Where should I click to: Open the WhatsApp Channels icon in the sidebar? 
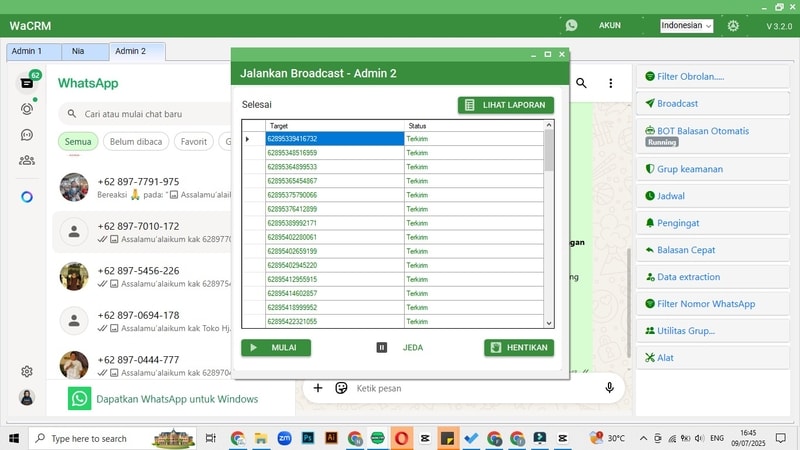pyautogui.click(x=27, y=135)
